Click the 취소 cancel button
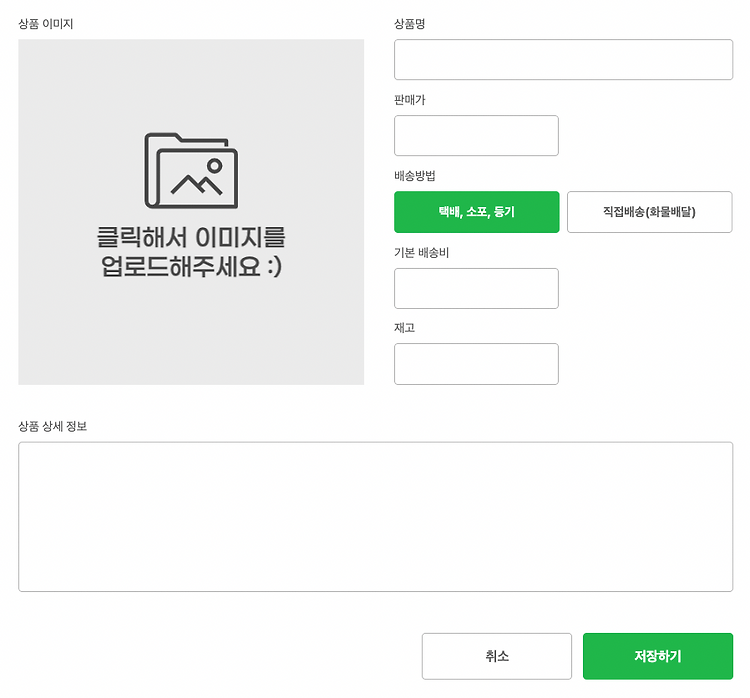Viewport: 750px width, 698px height. (x=496, y=656)
